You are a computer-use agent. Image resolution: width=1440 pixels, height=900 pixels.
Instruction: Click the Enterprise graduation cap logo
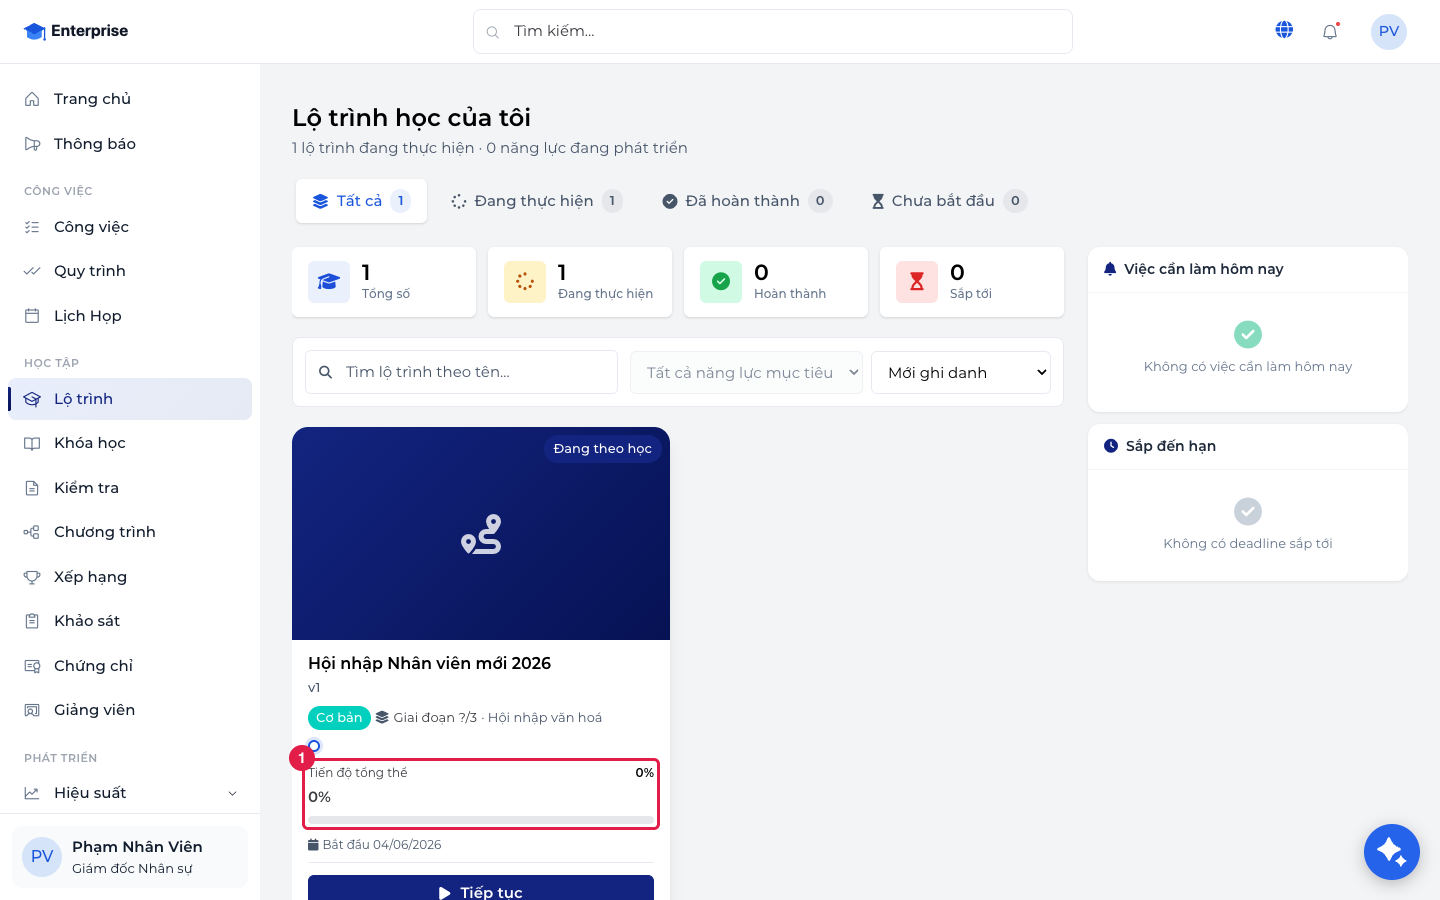[x=35, y=31]
